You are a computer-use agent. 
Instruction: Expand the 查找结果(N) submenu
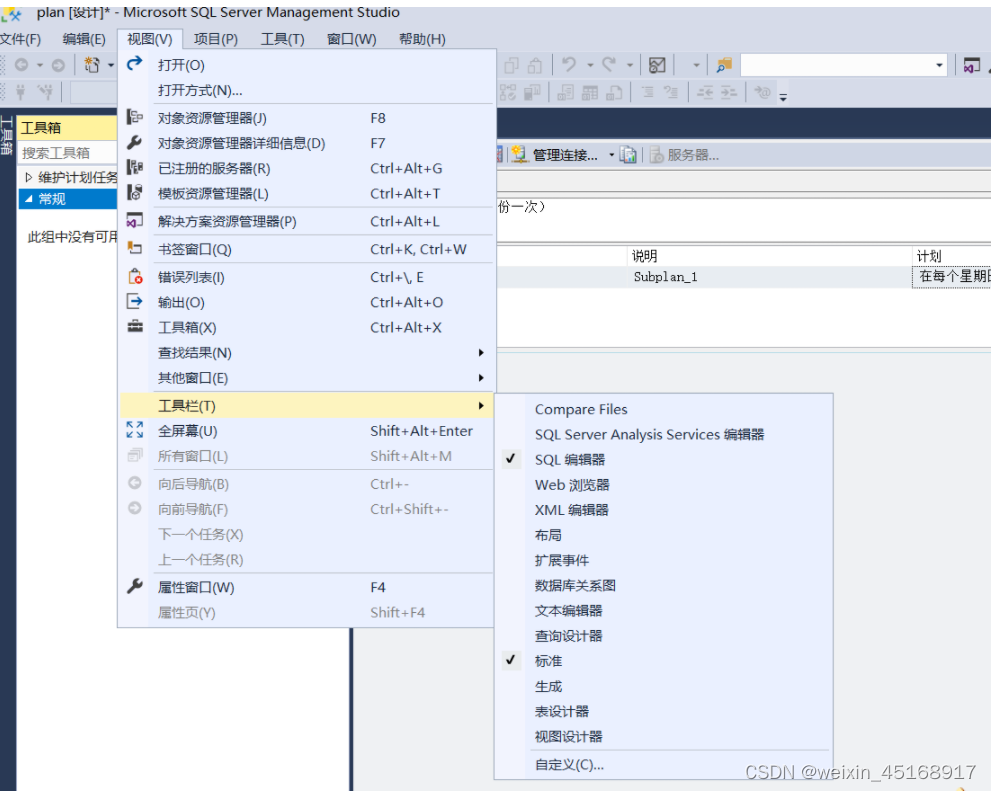click(307, 353)
